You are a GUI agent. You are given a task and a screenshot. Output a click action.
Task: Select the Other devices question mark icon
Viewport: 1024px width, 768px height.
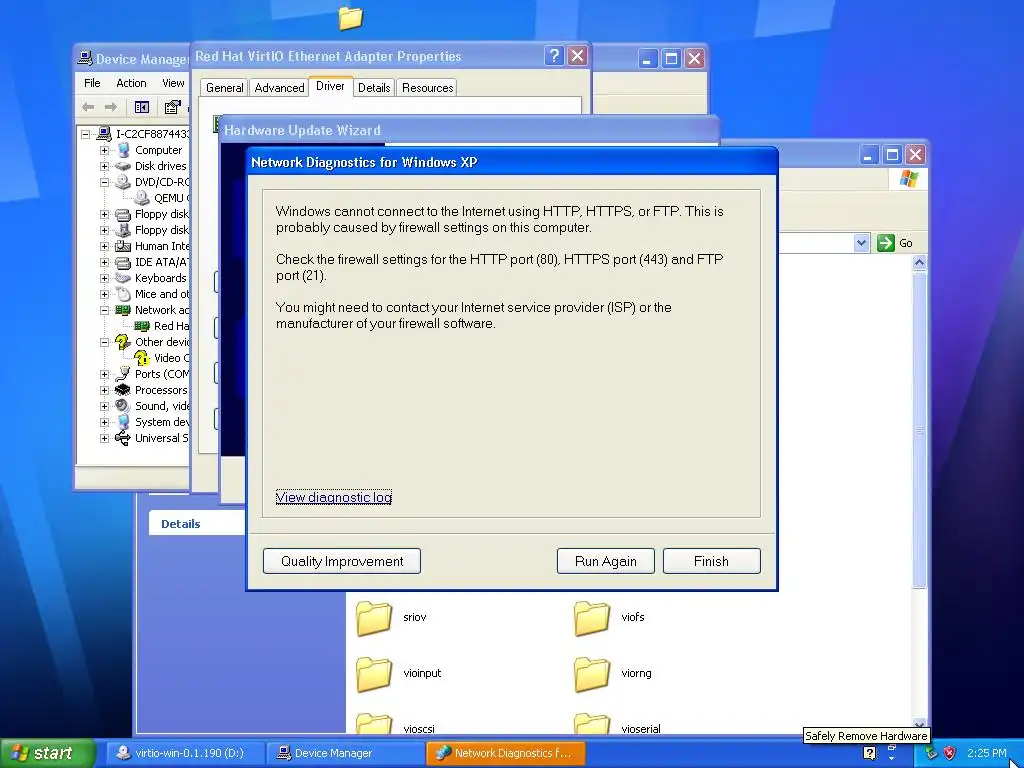(123, 342)
